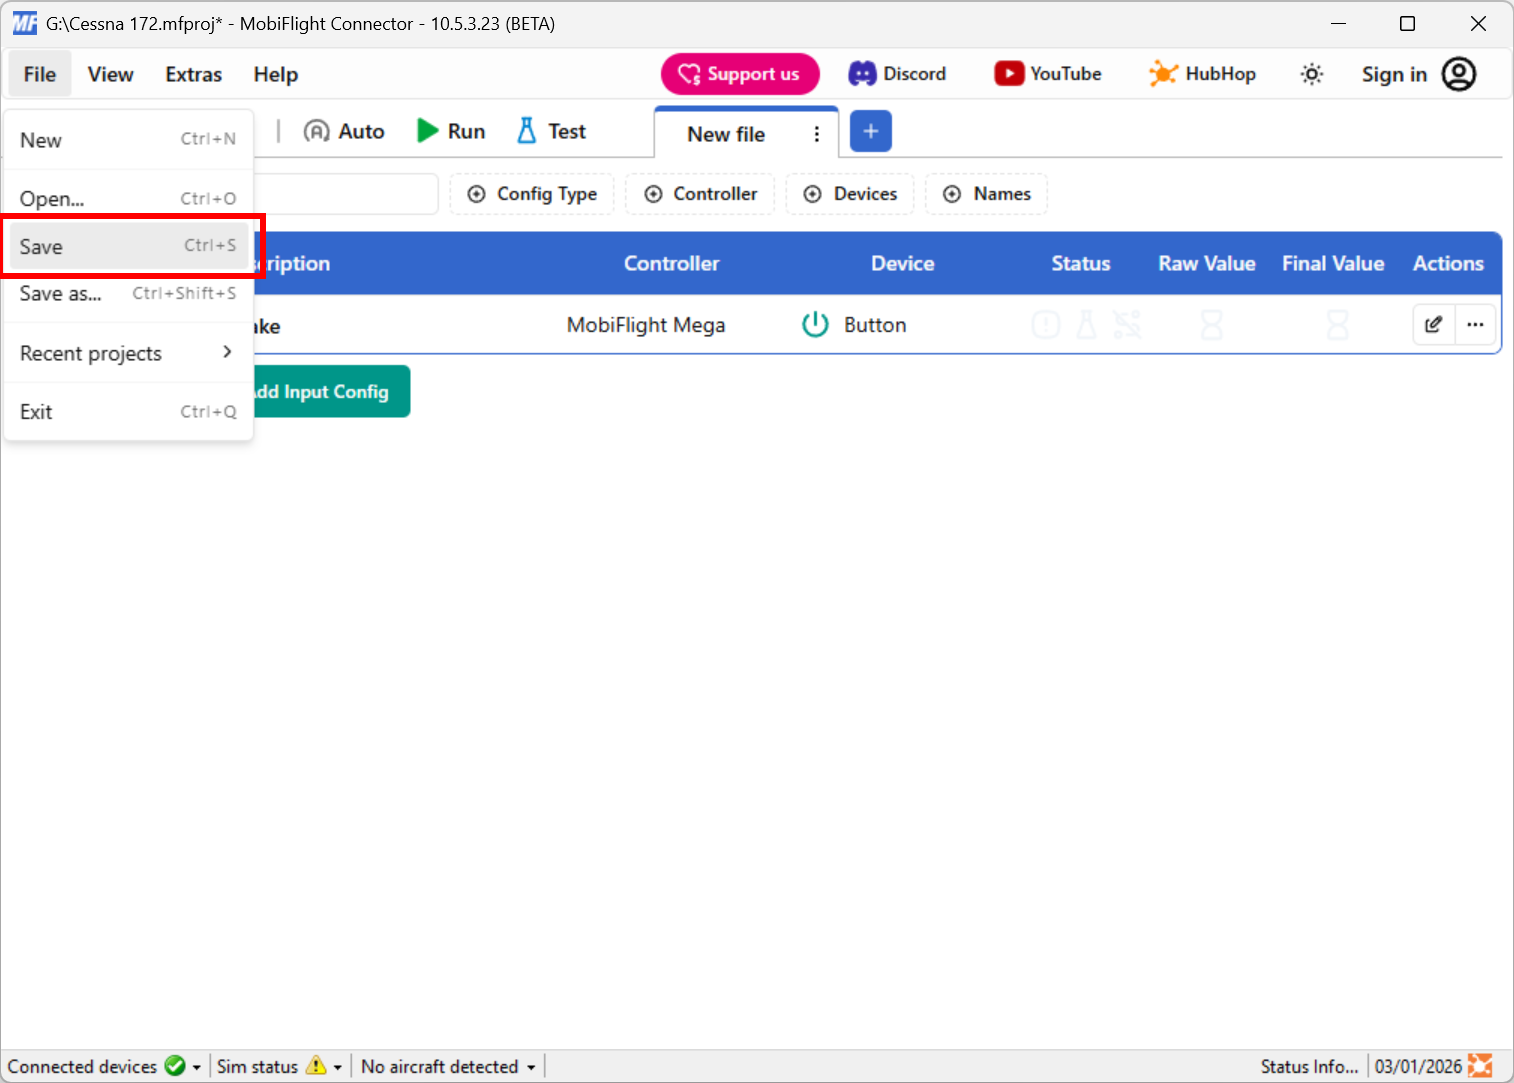Open the Extras menu
This screenshot has height=1083, width=1514.
click(x=192, y=74)
